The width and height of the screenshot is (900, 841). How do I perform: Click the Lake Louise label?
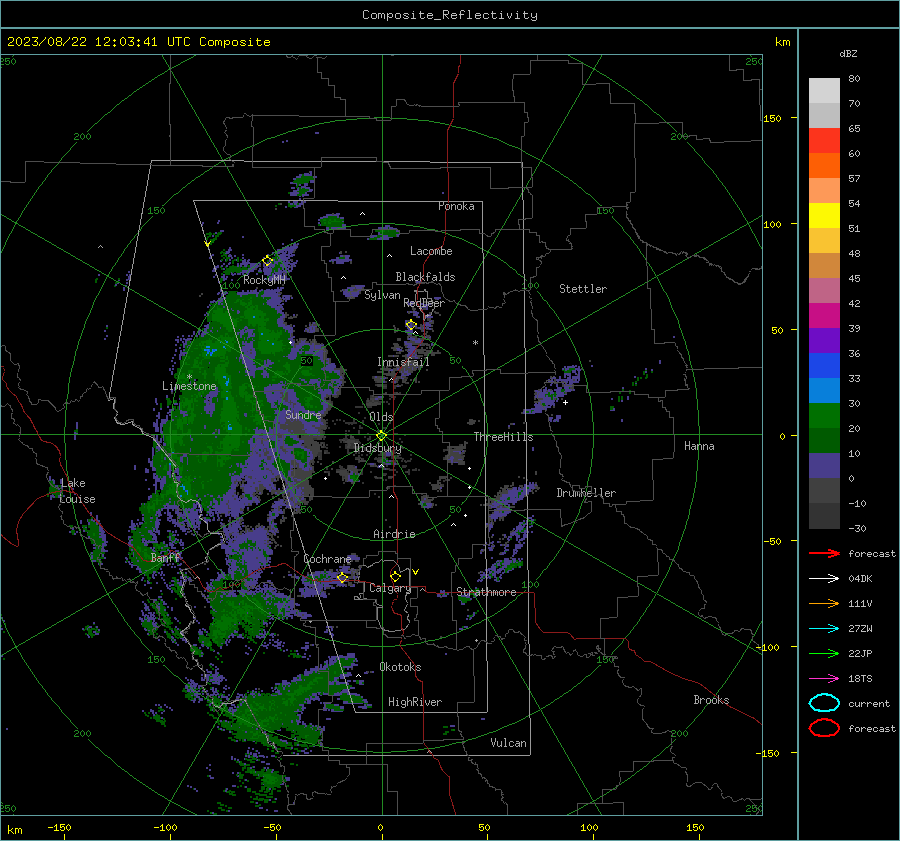point(77,491)
